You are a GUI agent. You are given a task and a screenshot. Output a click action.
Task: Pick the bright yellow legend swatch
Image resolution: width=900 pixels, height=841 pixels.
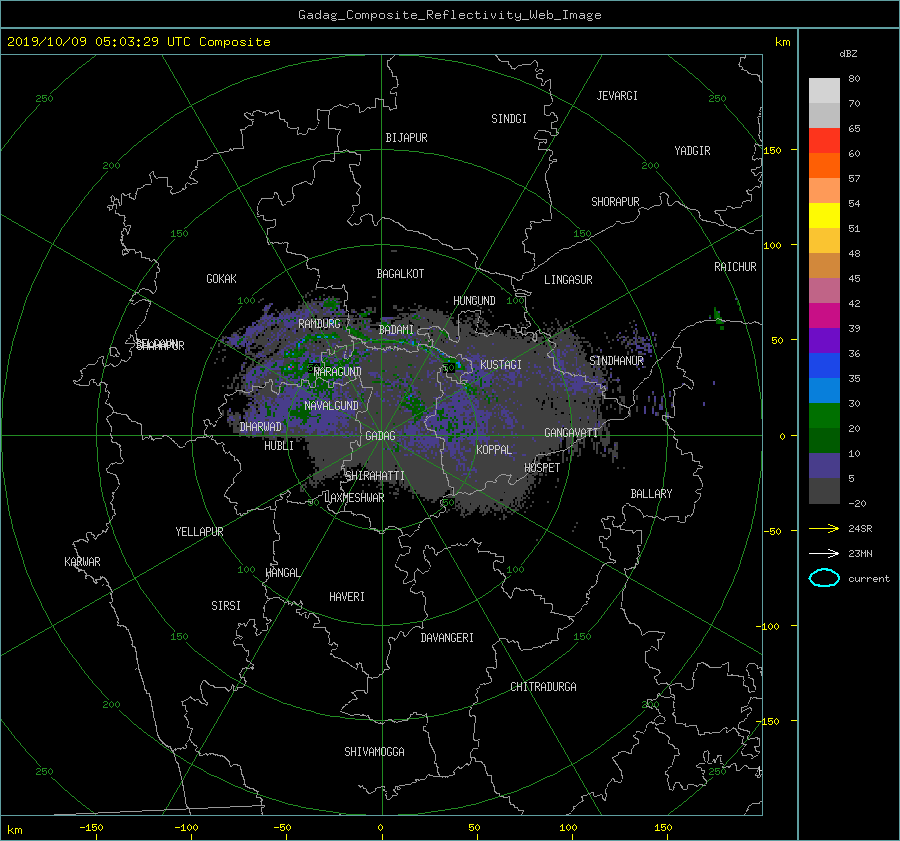824,216
